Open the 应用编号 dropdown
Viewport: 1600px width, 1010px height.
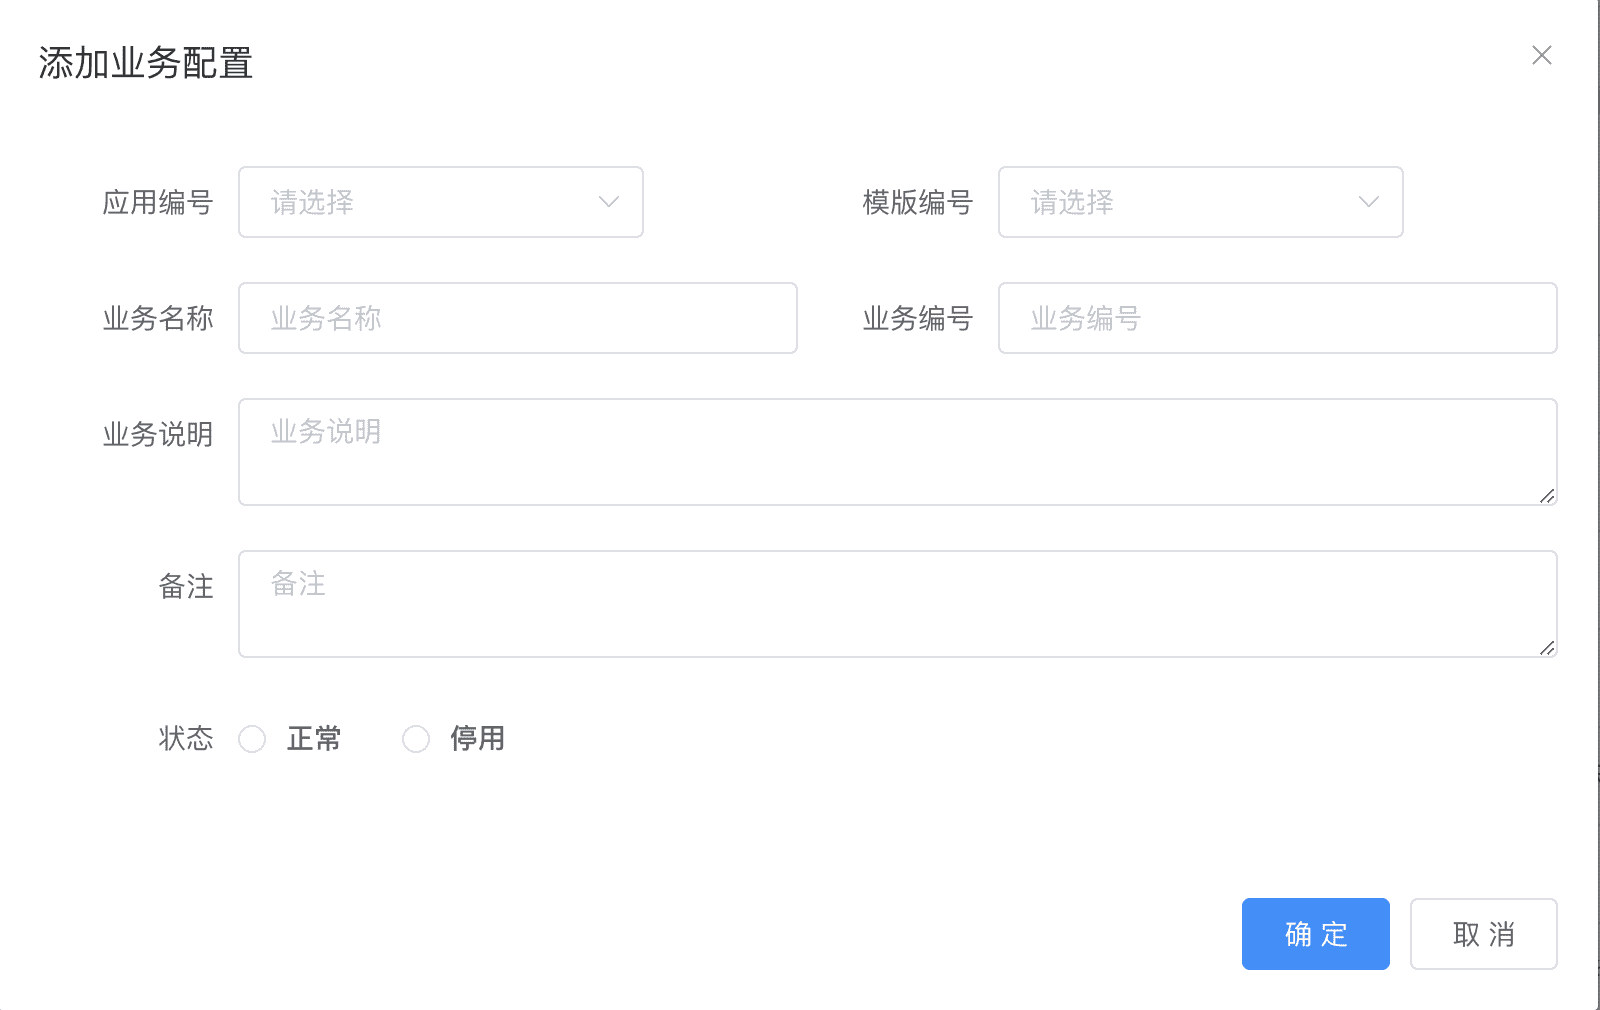[440, 202]
